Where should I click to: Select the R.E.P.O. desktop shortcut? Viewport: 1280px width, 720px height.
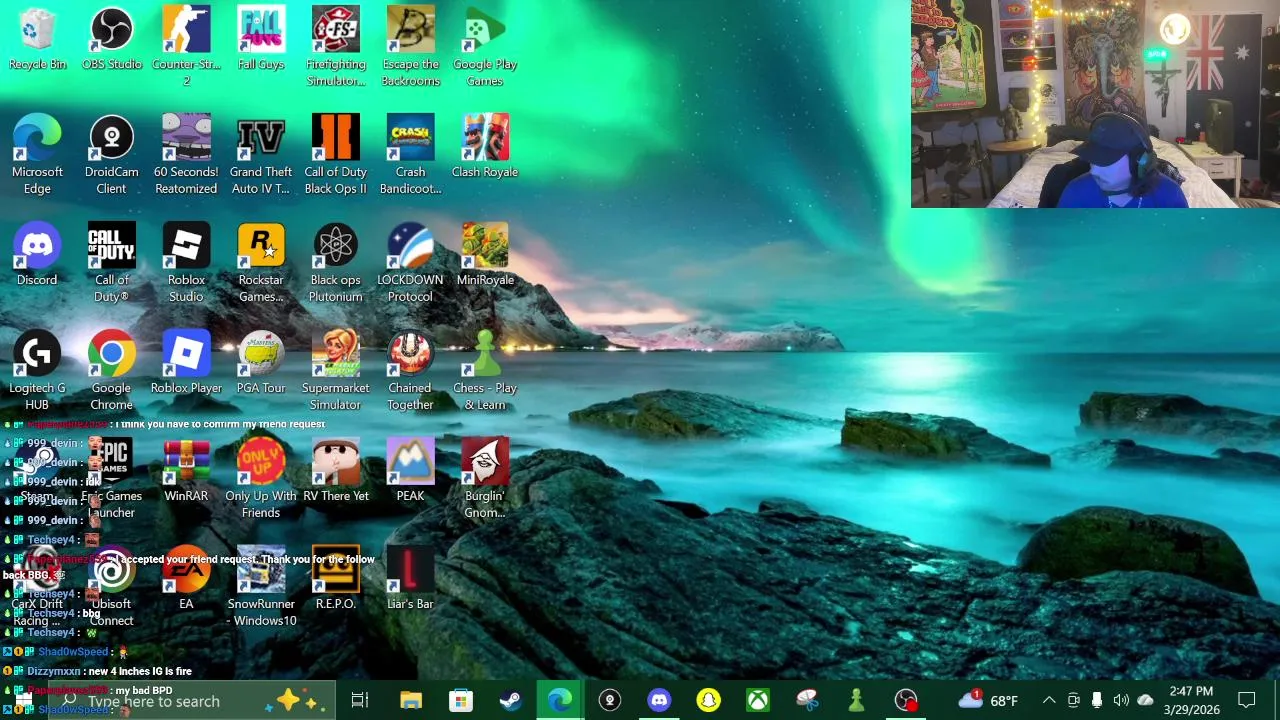335,580
